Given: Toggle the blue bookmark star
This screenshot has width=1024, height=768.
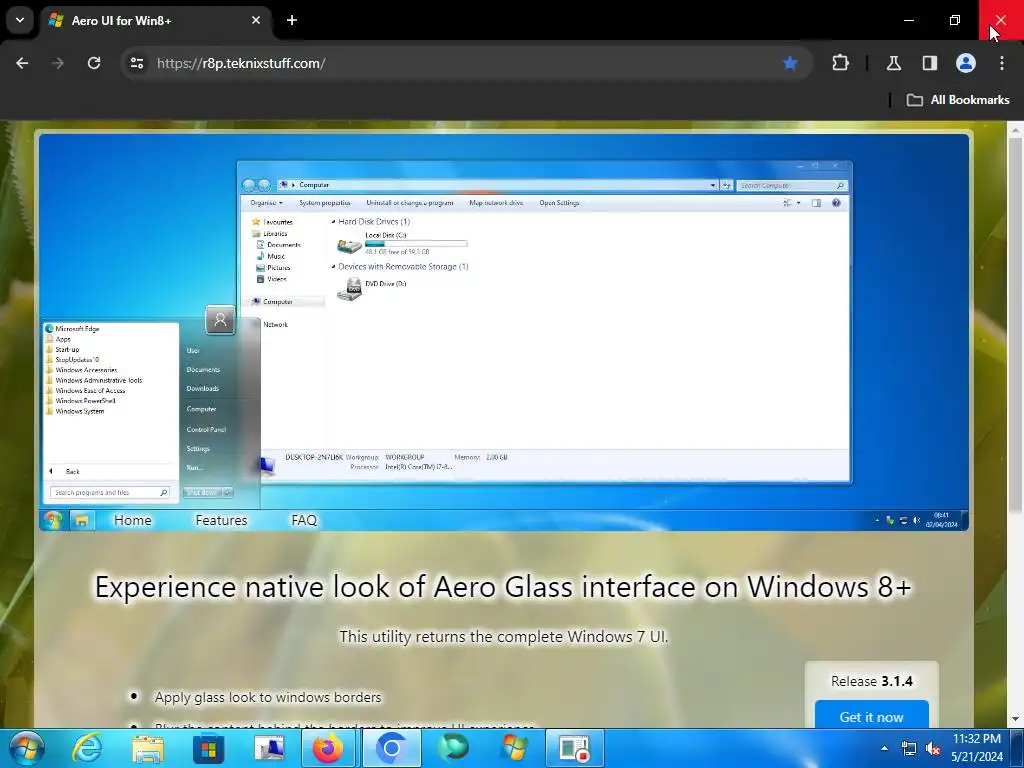Looking at the screenshot, I should (790, 63).
